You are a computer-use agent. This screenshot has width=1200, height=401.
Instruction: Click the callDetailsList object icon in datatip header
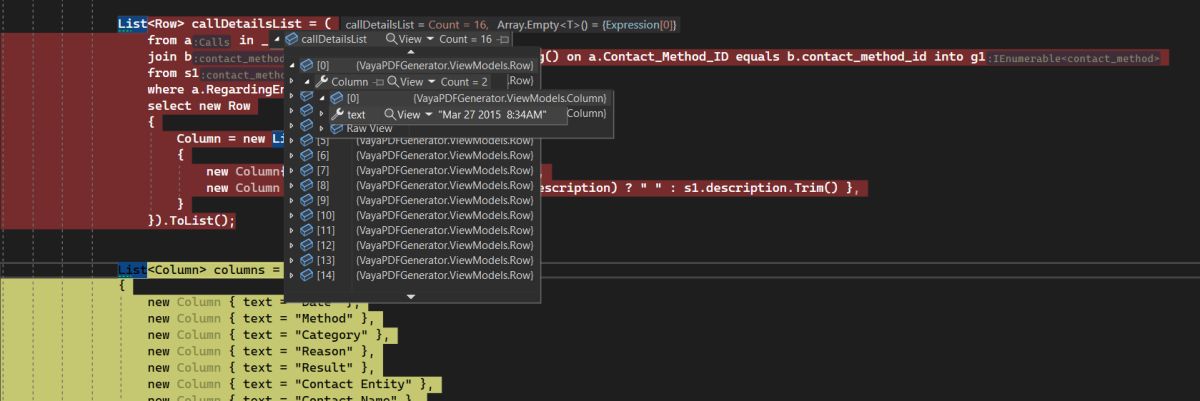[292, 39]
